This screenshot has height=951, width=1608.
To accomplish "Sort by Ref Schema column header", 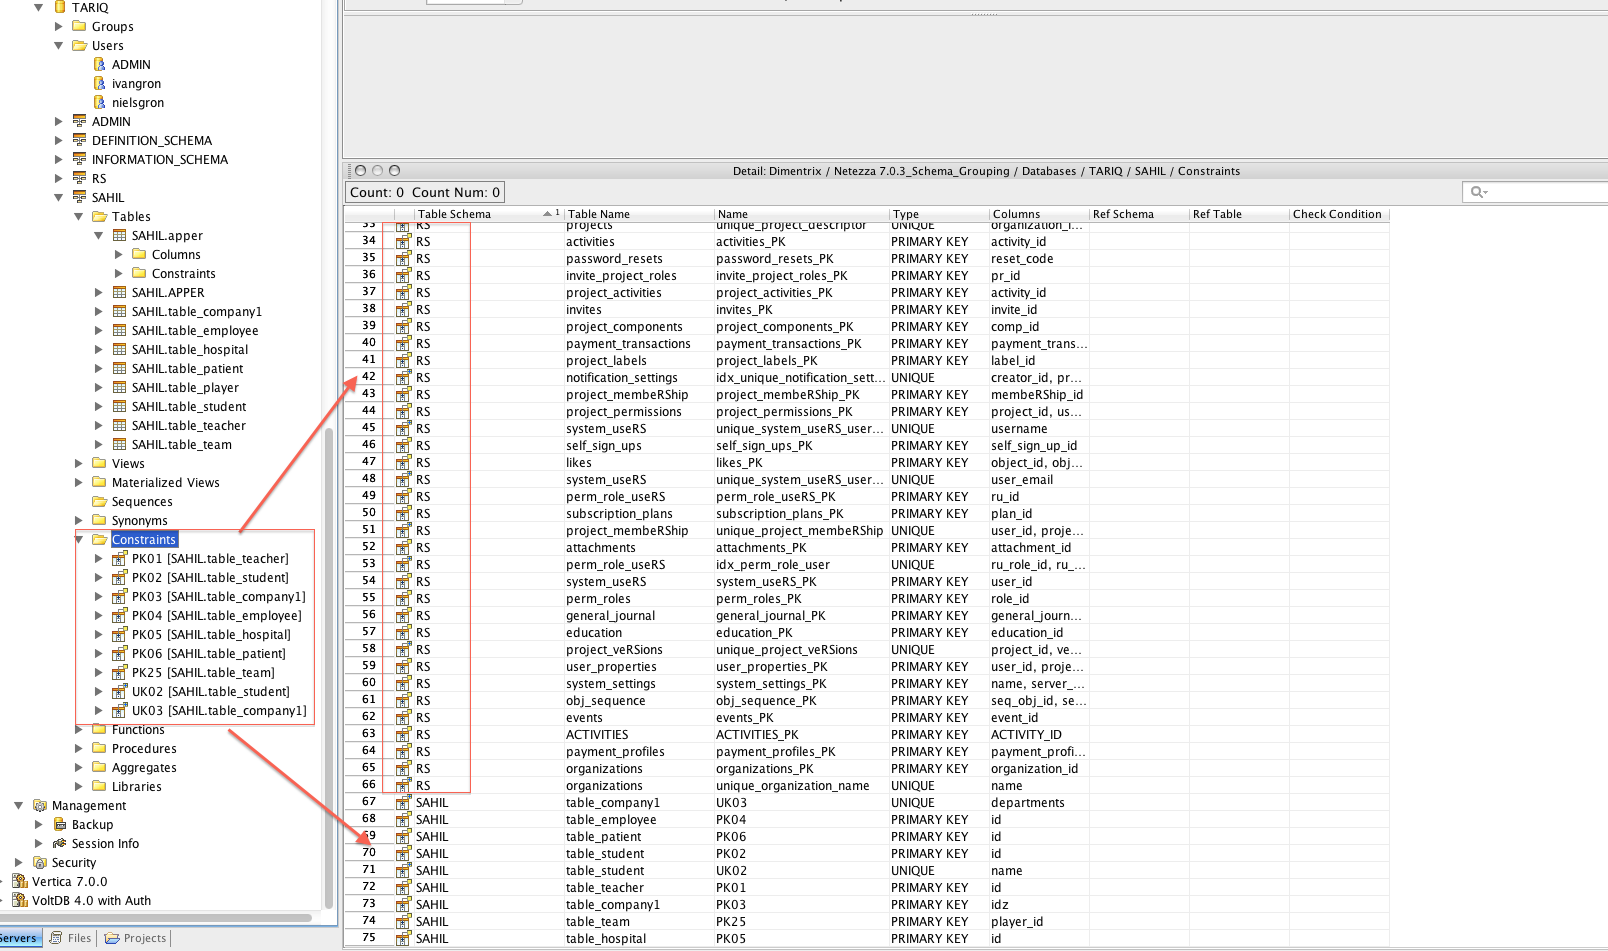I will click(x=1139, y=214).
